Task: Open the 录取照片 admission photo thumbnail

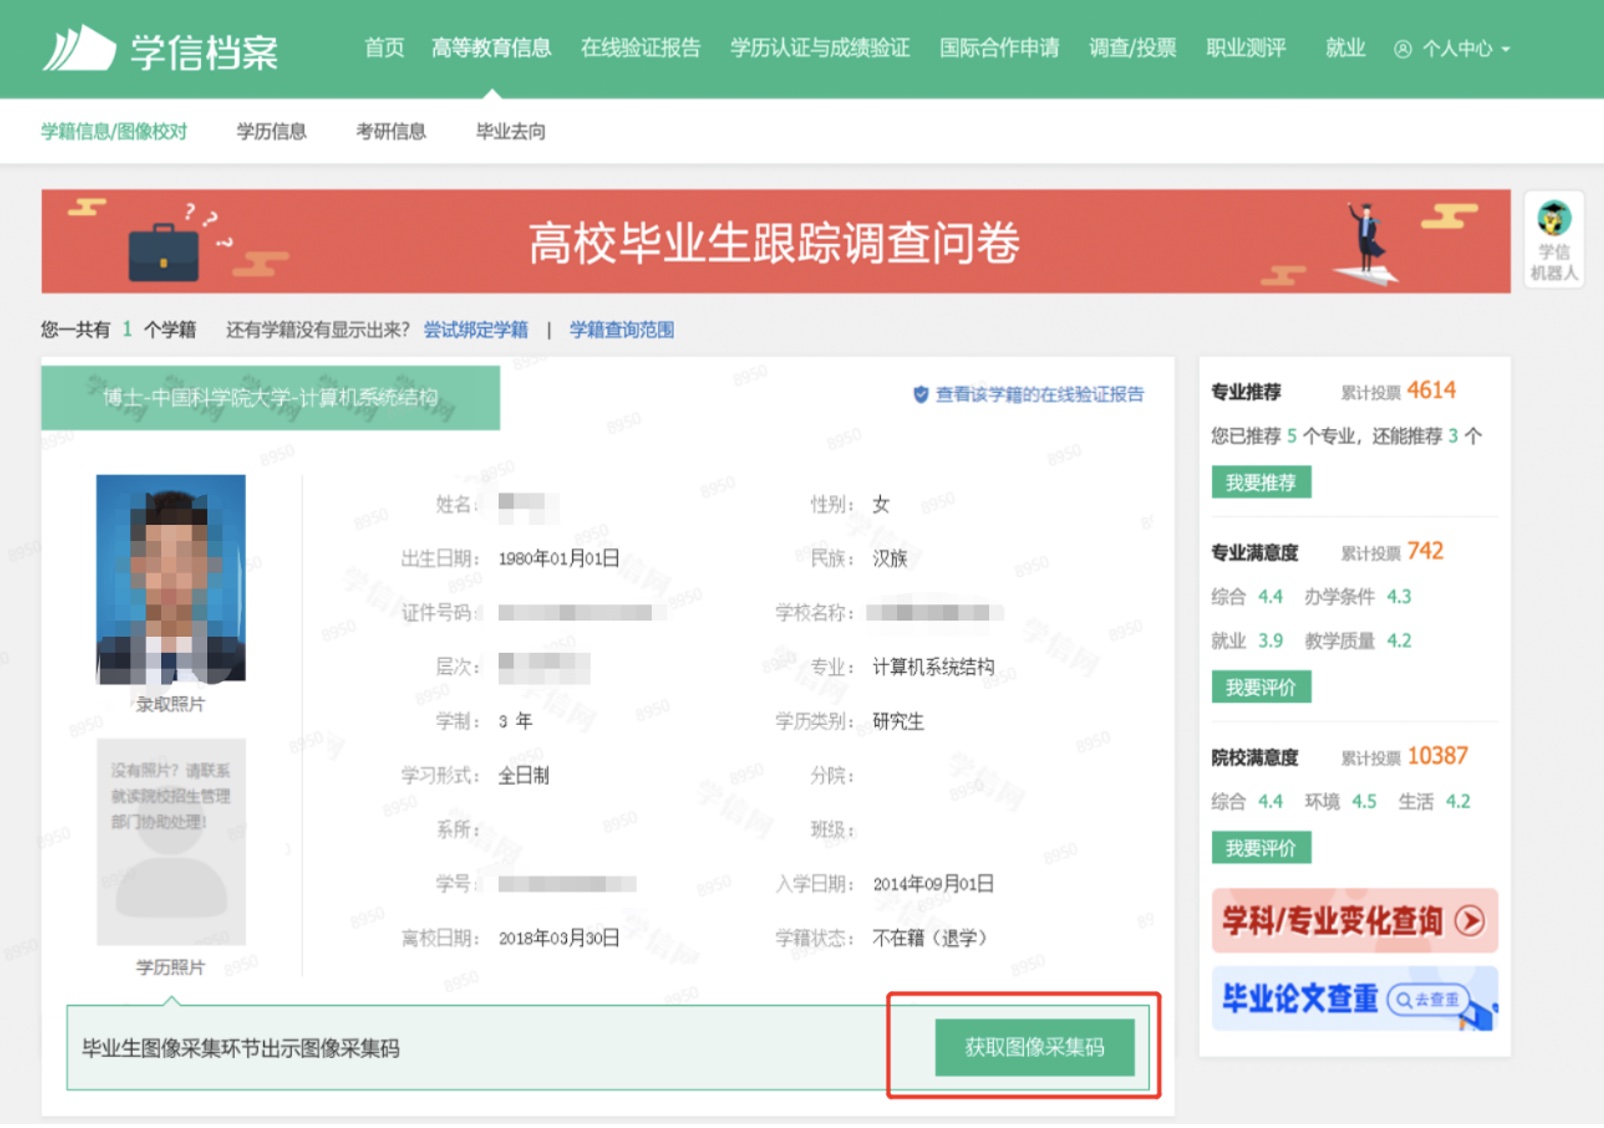Action: pos(170,579)
